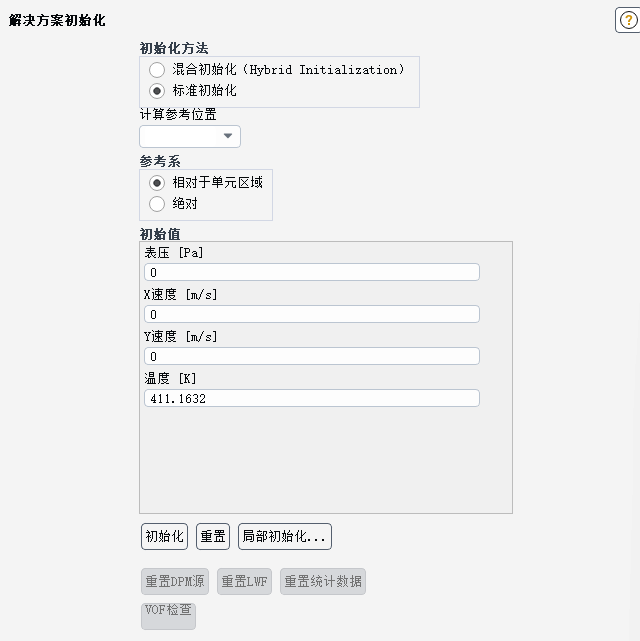
Task: Expand the 计算参考位置 dropdown arrow
Action: (x=228, y=136)
